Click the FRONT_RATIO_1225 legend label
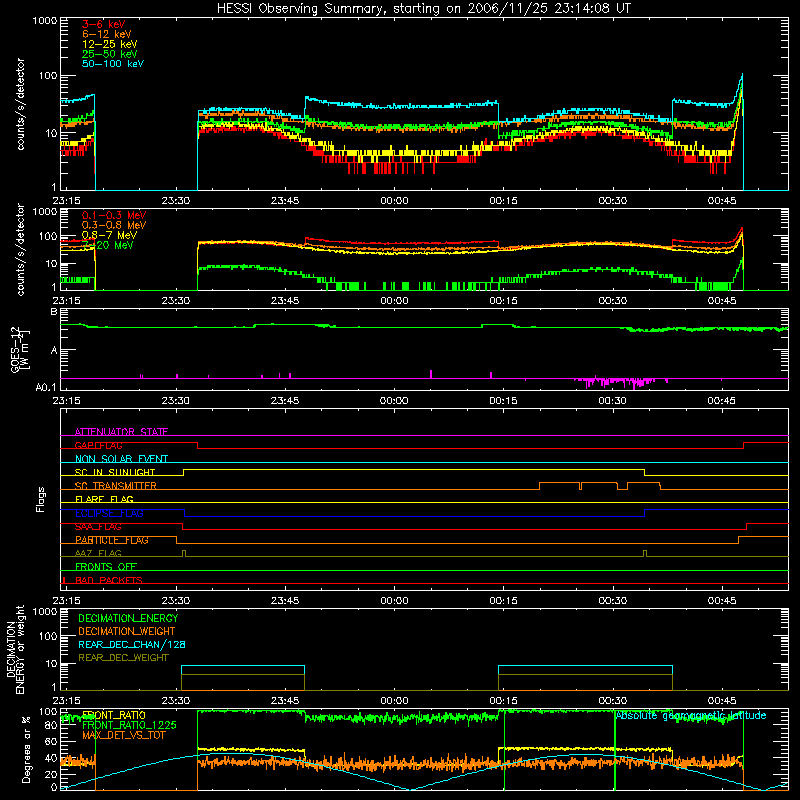Viewport: 800px width, 800px height. [129, 725]
